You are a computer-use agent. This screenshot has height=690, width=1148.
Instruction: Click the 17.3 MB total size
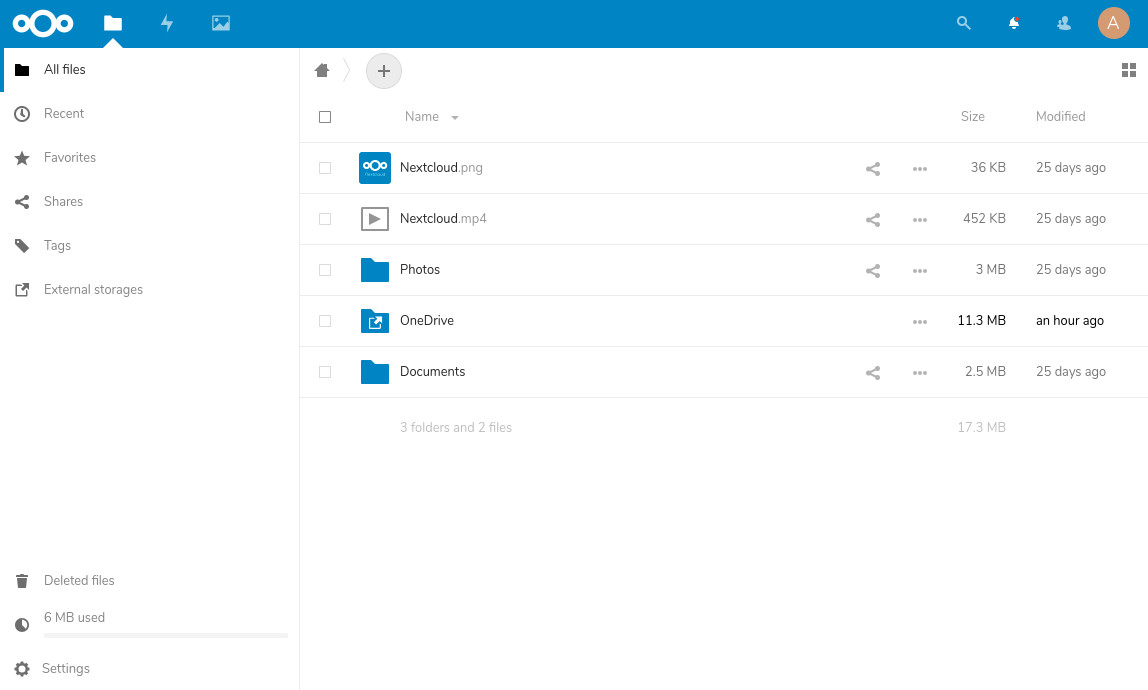[981, 427]
